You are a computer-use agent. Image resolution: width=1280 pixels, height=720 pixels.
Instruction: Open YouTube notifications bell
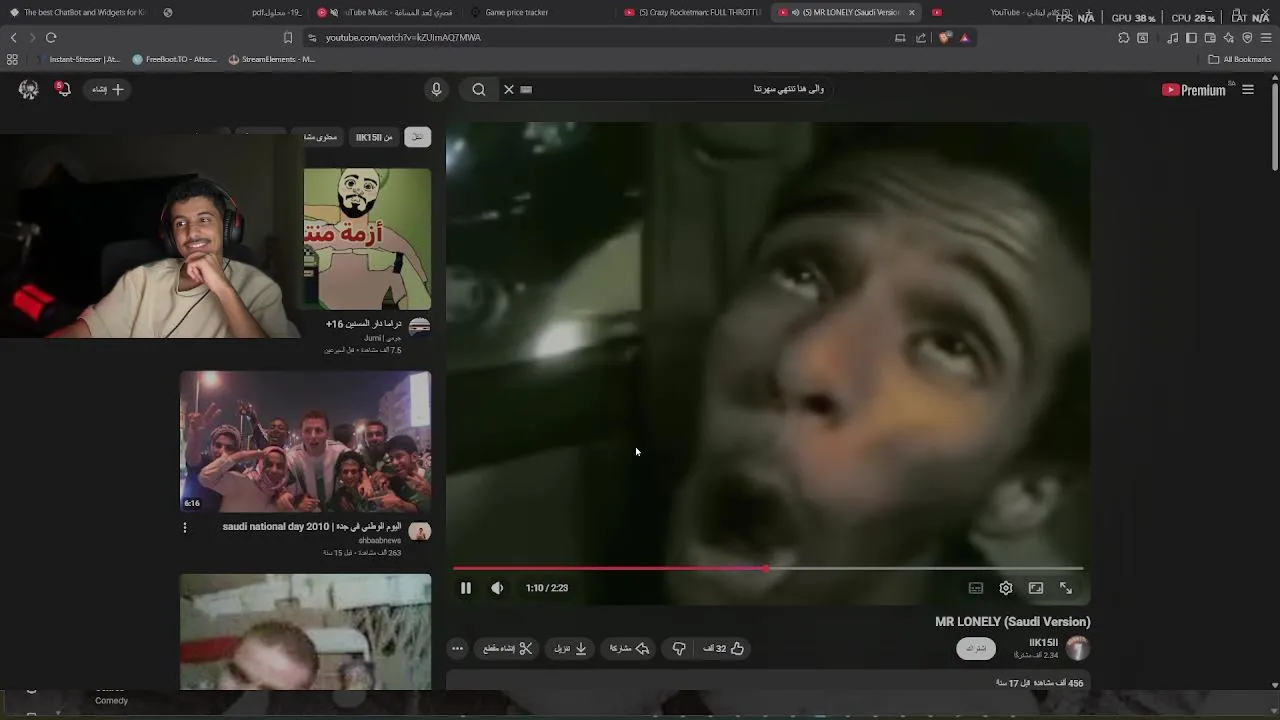(63, 89)
